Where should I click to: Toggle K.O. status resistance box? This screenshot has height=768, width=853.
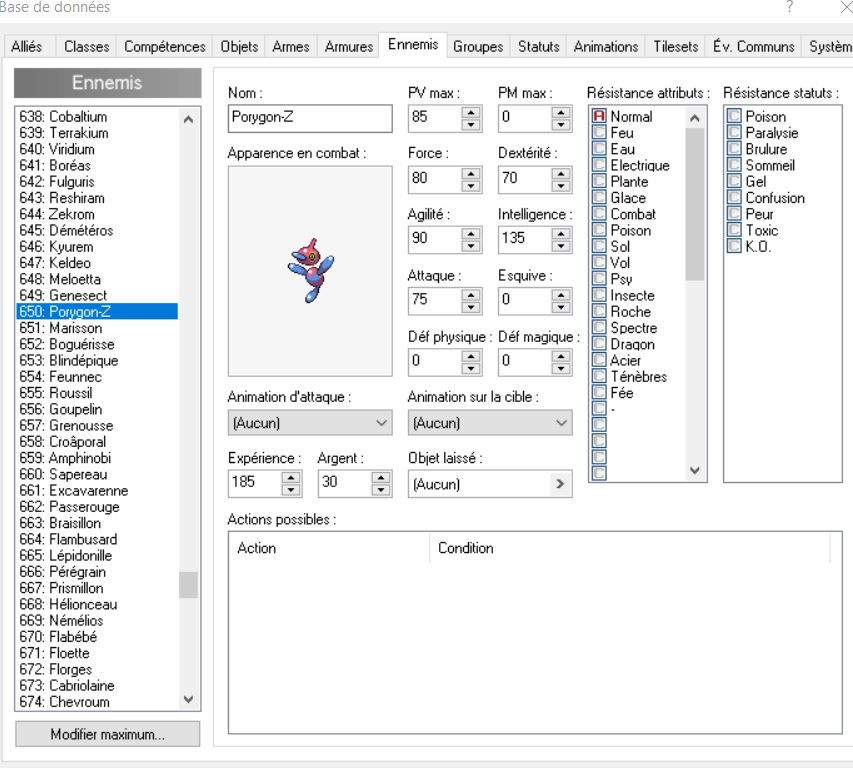point(734,246)
